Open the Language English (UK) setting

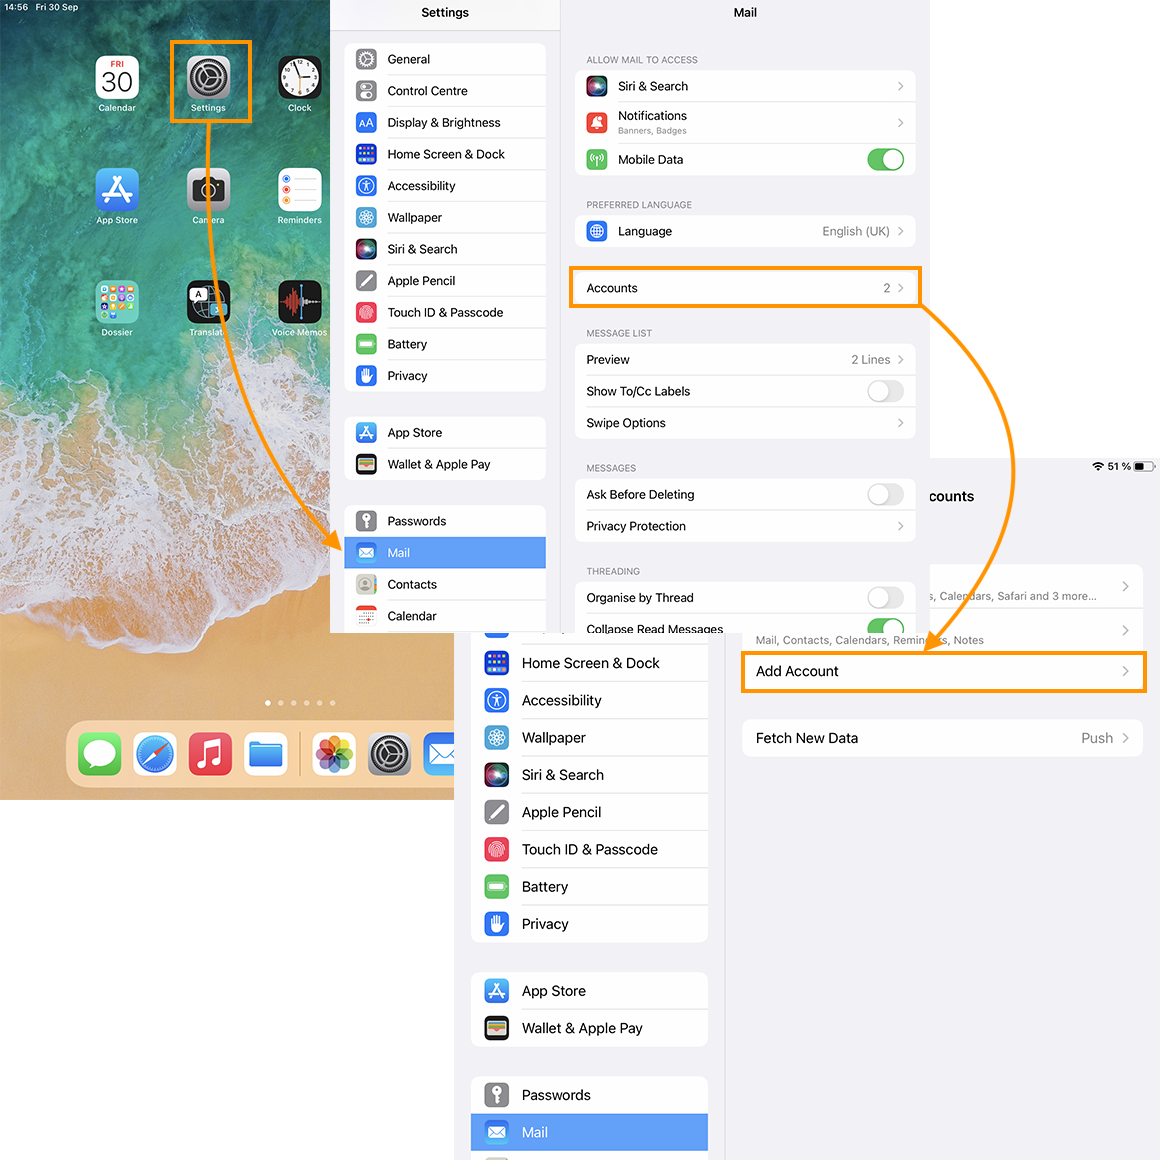point(745,231)
